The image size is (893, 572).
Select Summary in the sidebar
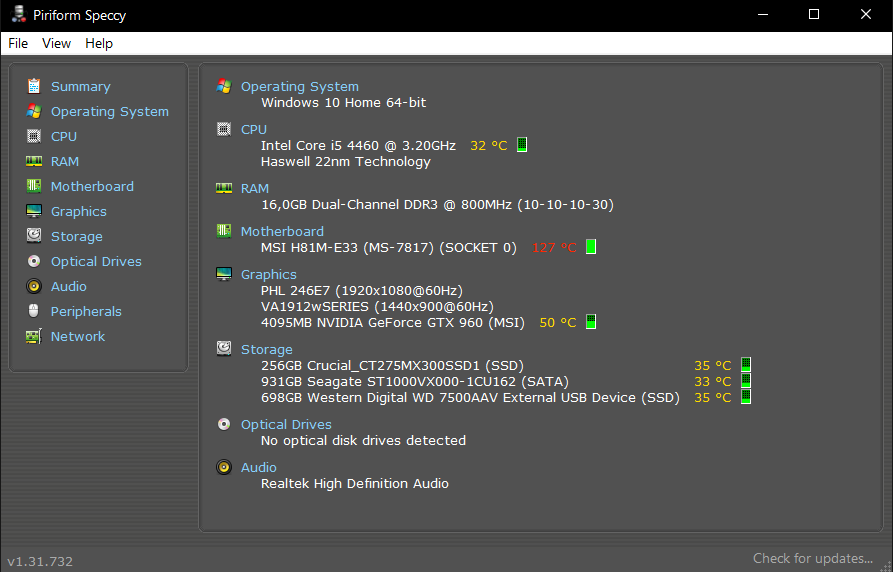pyautogui.click(x=81, y=87)
